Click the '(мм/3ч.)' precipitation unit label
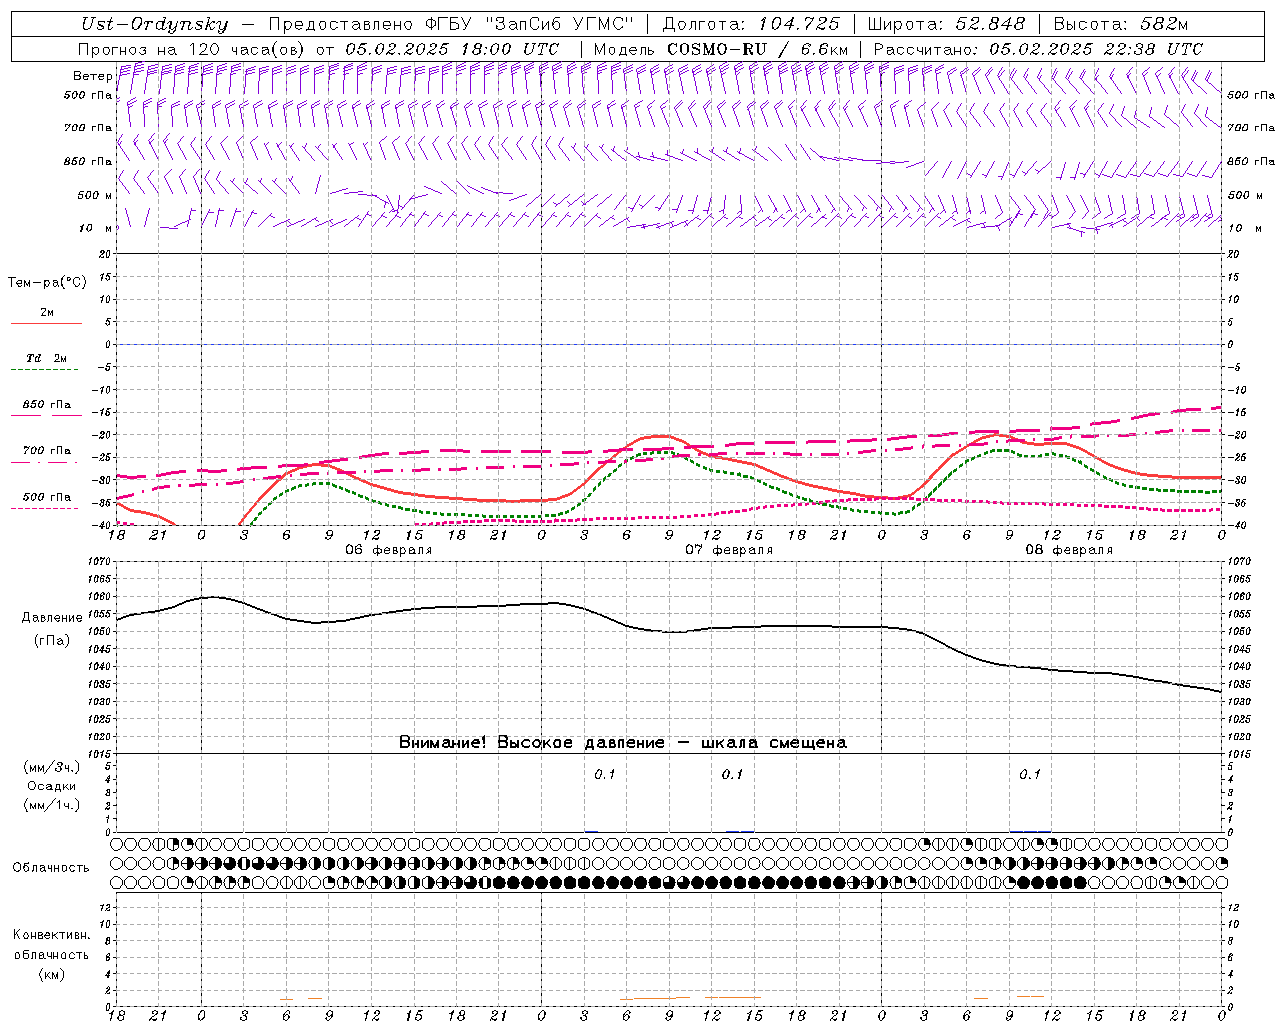Screen dimensions: 1280x1024 point(52,768)
